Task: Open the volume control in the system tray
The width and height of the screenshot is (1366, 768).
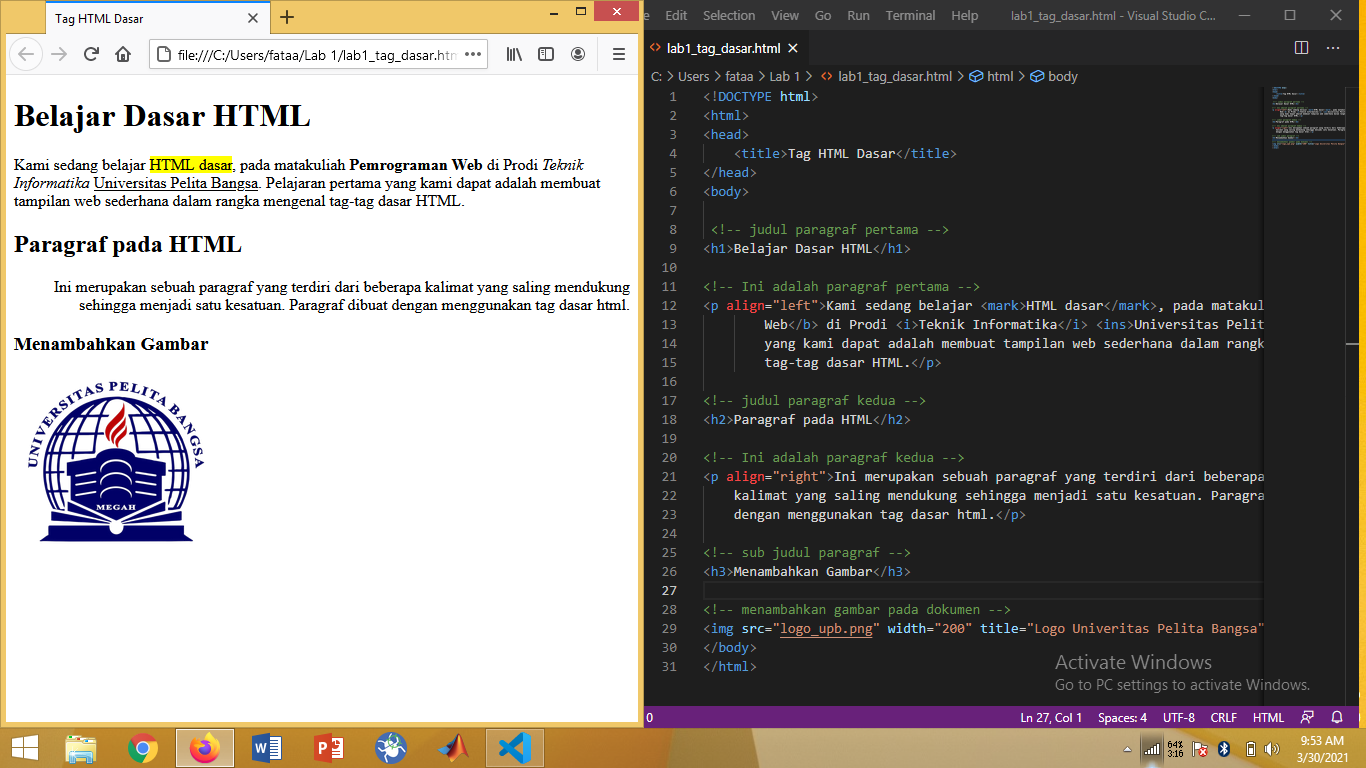Action: [1272, 747]
